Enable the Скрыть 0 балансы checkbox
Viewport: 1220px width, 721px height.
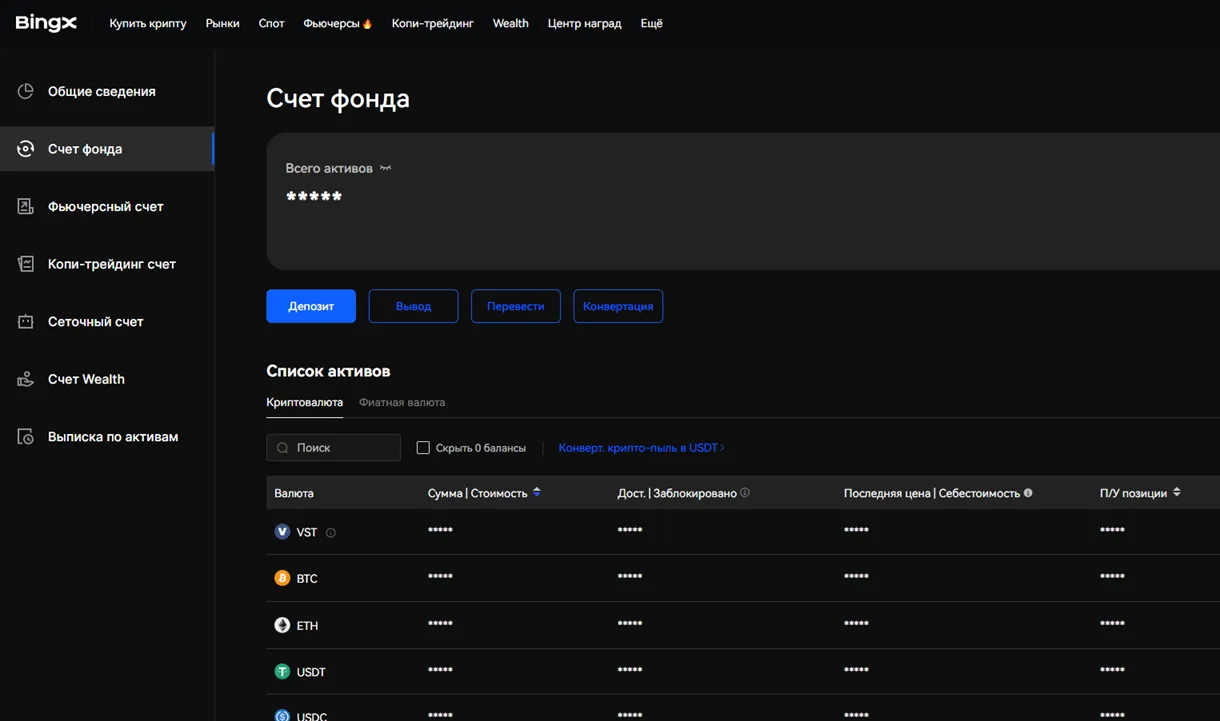point(423,447)
